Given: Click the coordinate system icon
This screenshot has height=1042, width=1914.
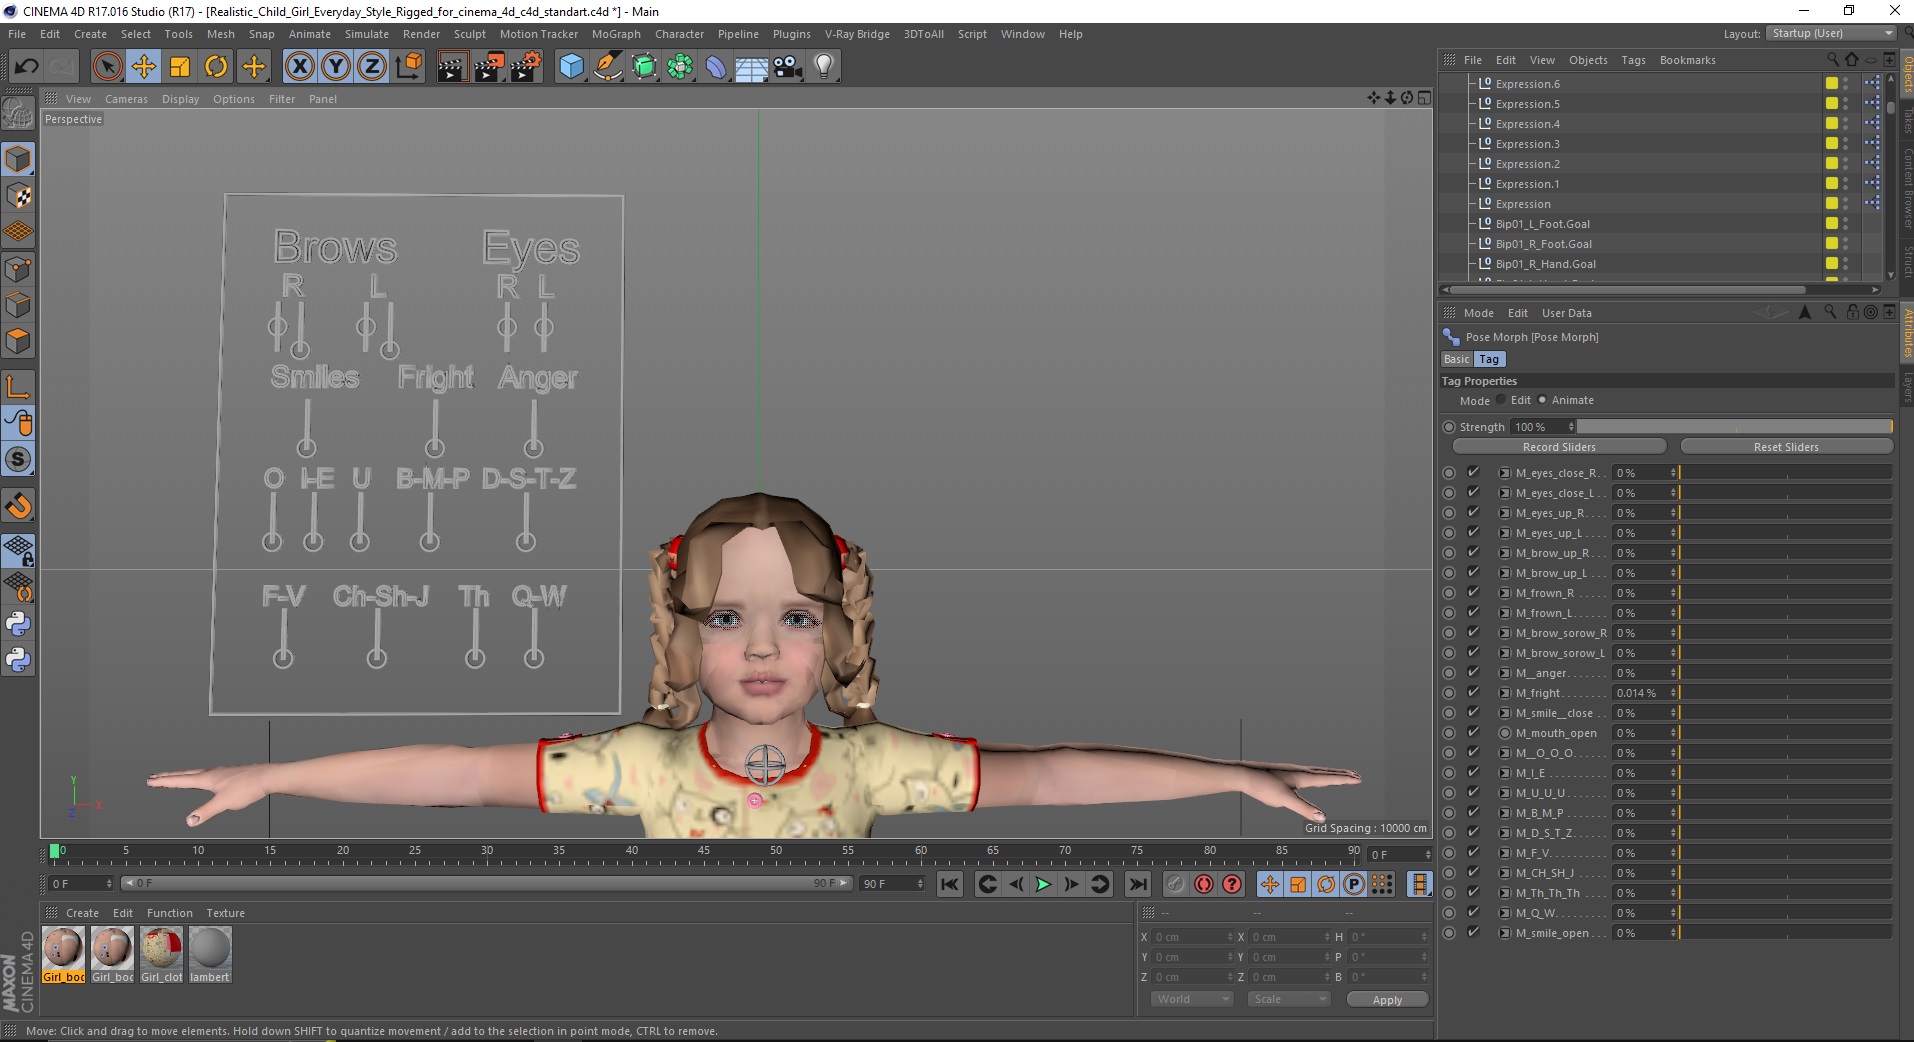Looking at the screenshot, I should coord(408,67).
